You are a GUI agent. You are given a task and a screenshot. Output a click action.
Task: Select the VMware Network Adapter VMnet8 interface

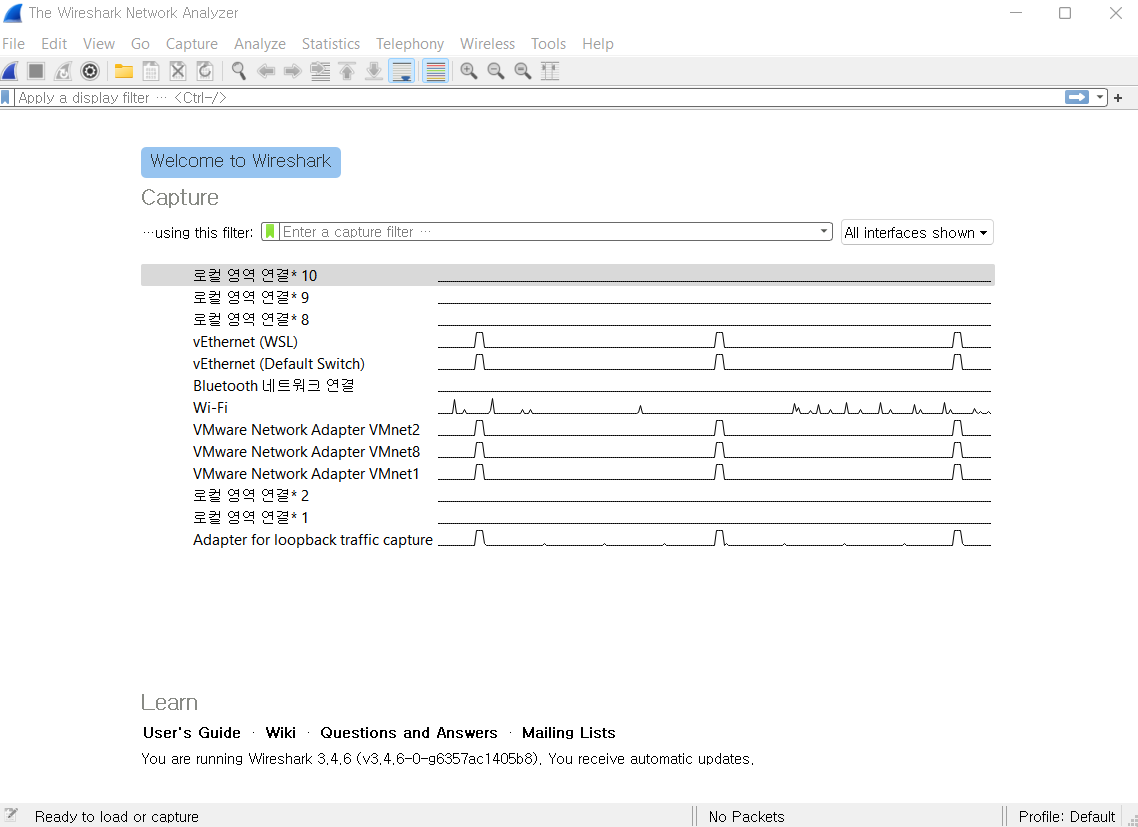click(568, 452)
